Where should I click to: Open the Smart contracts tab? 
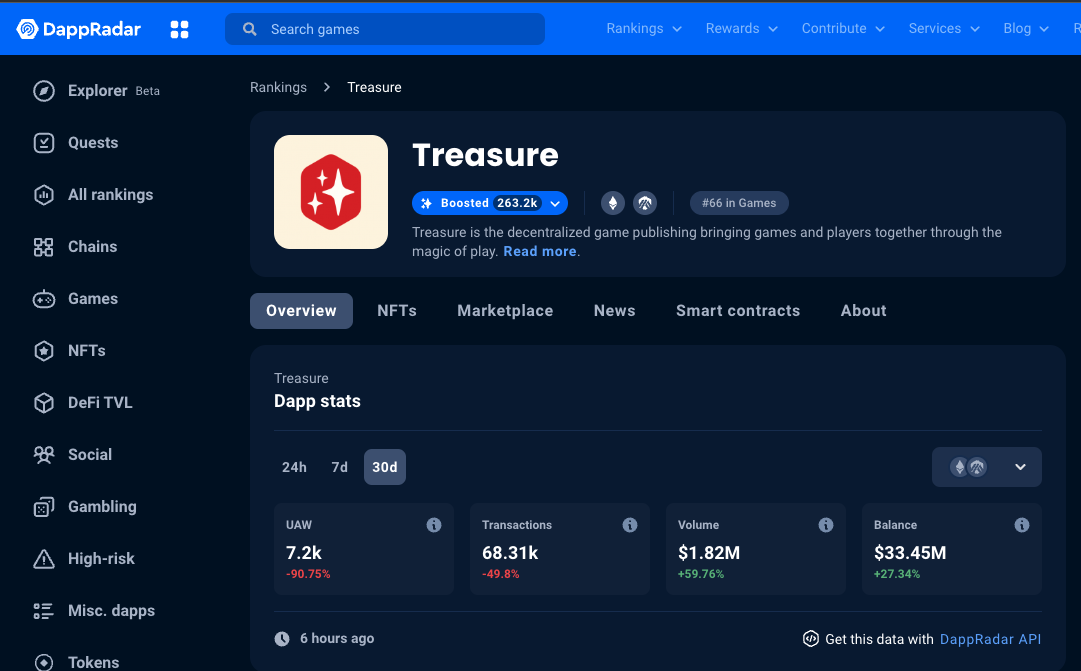[x=738, y=310]
